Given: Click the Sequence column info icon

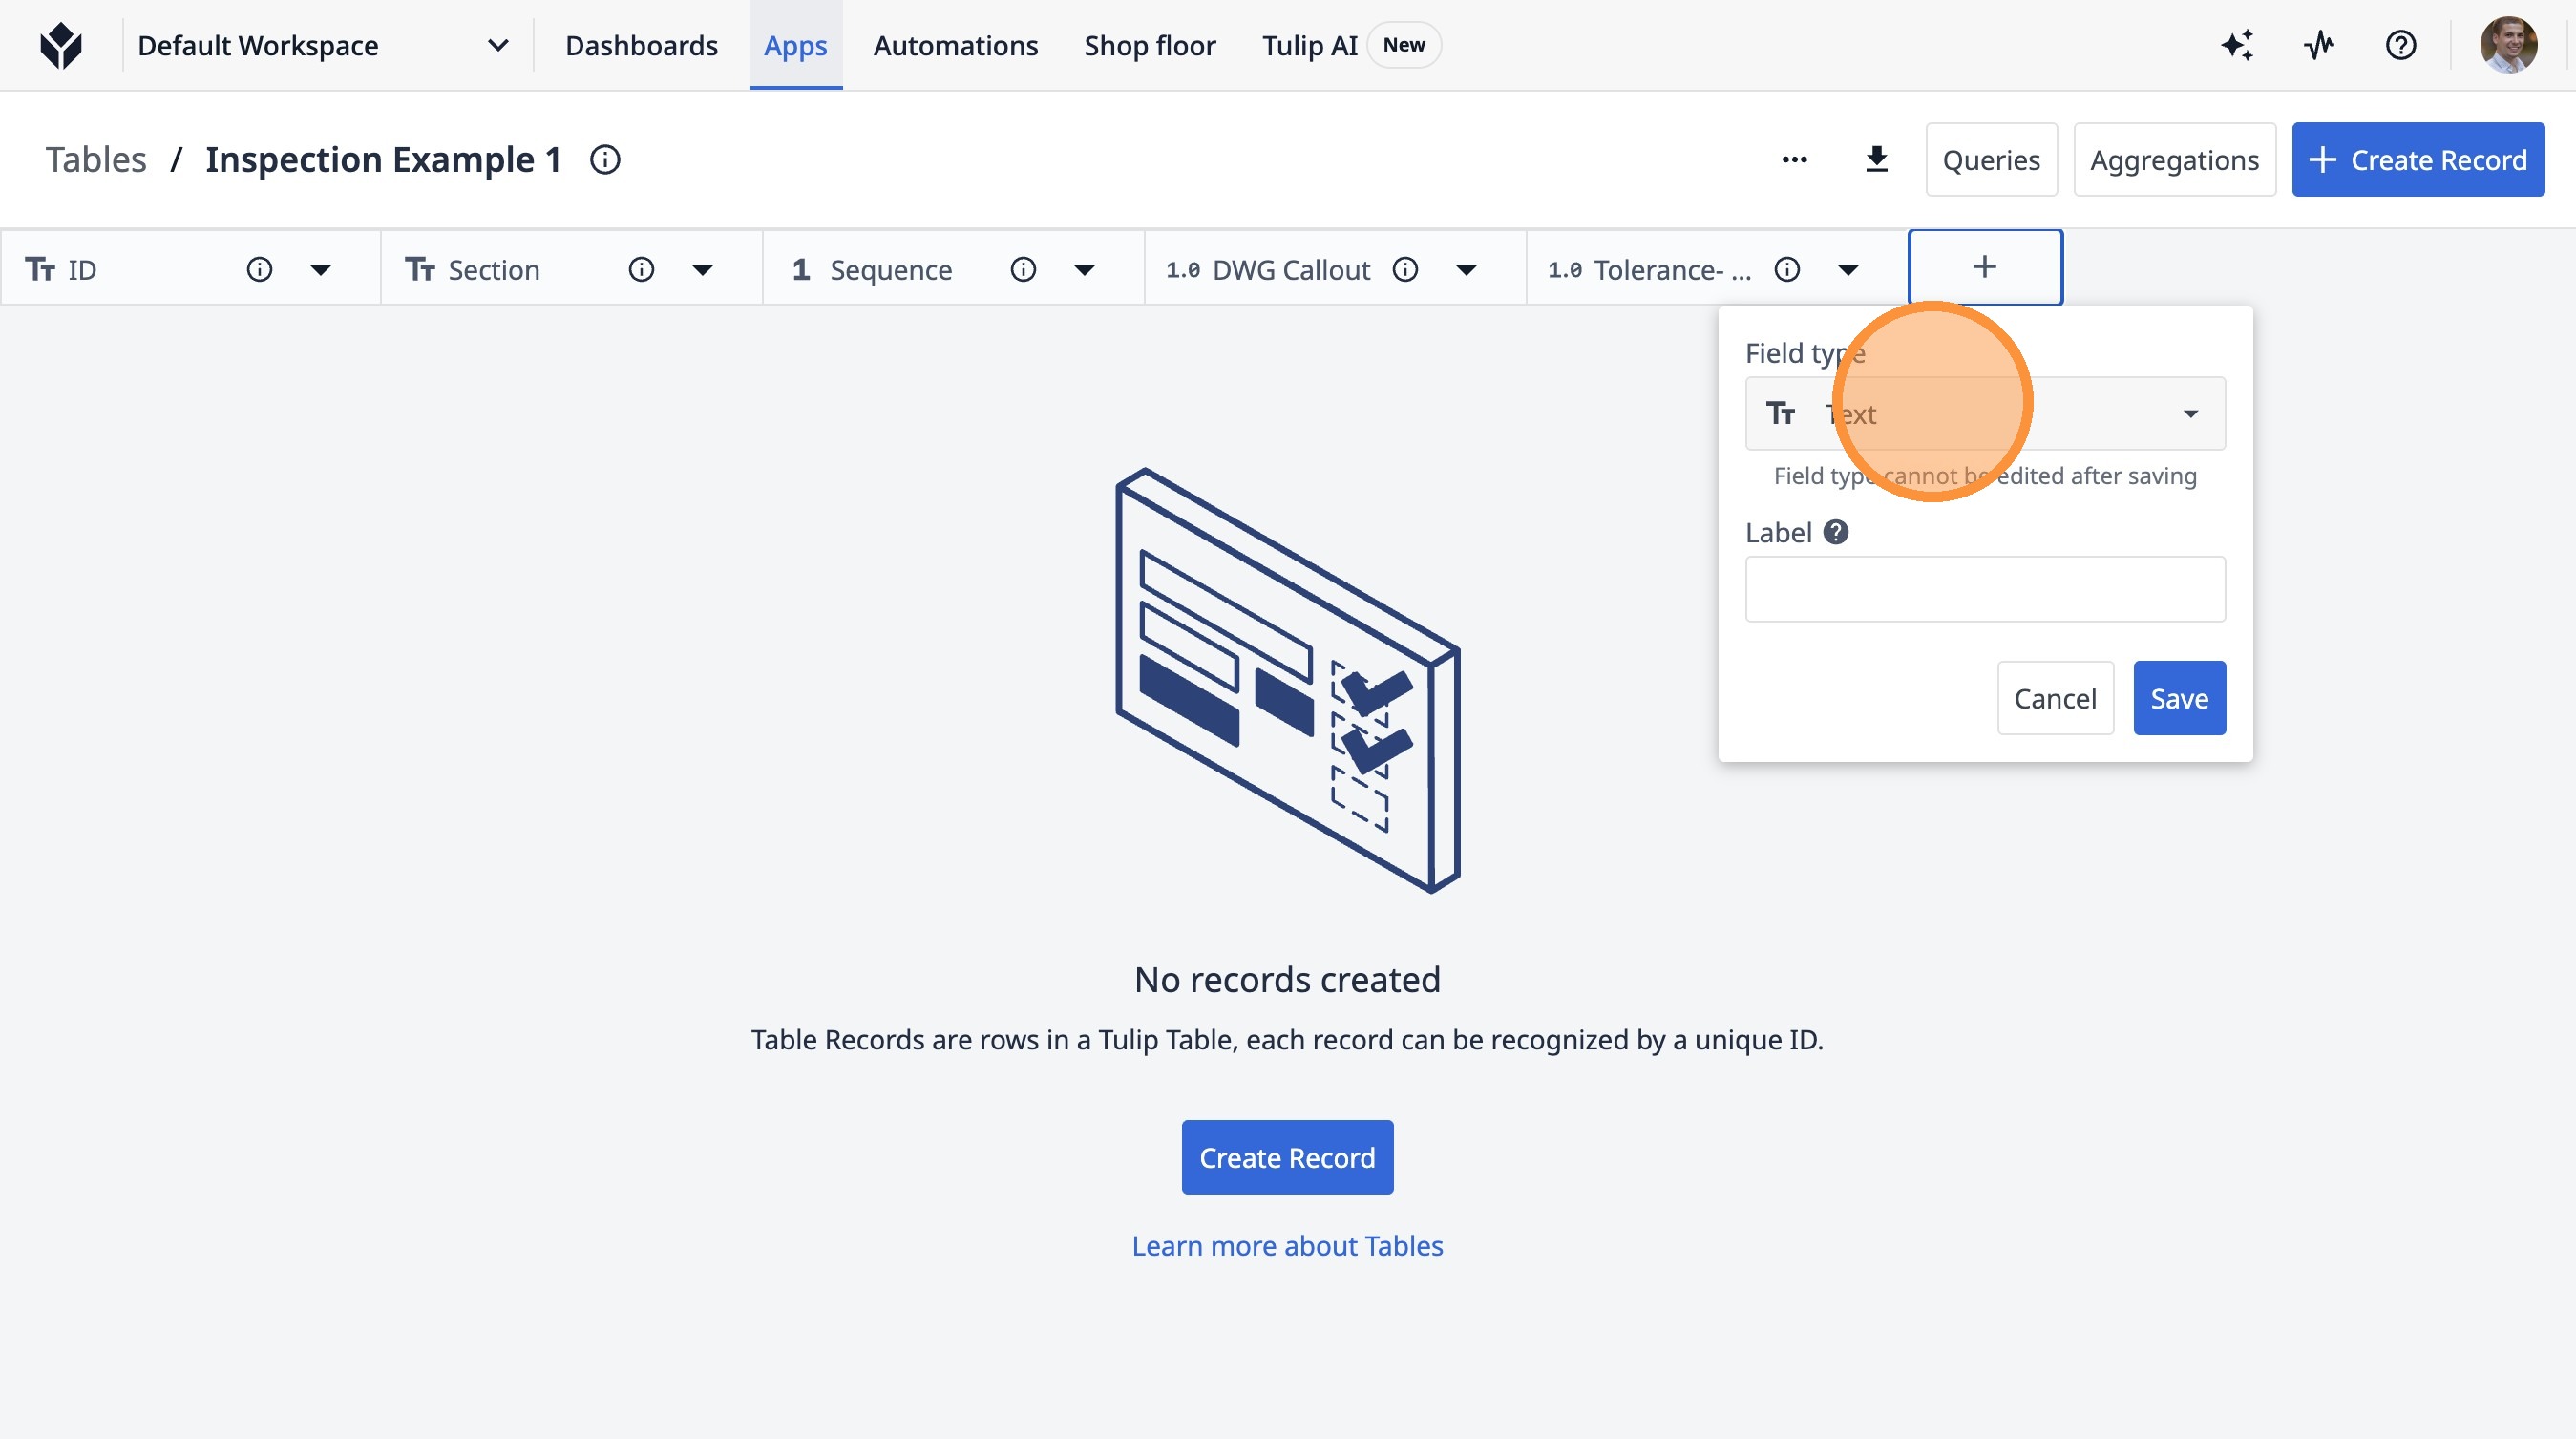Looking at the screenshot, I should (x=1022, y=269).
